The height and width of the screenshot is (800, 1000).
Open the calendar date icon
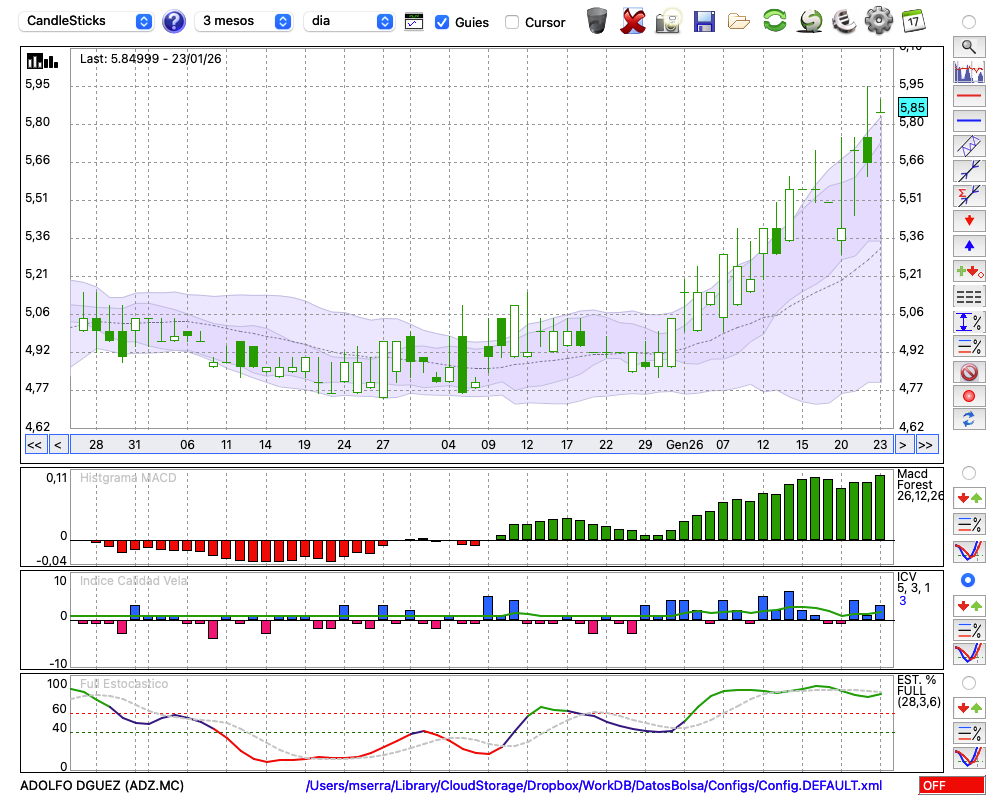pos(913,21)
